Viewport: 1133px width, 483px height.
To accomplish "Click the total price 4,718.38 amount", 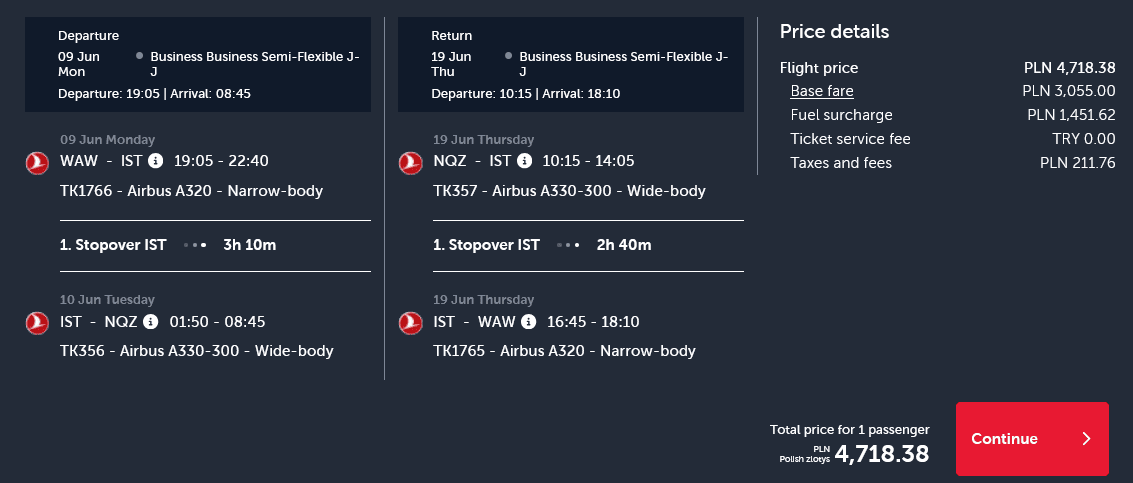I will tap(881, 454).
